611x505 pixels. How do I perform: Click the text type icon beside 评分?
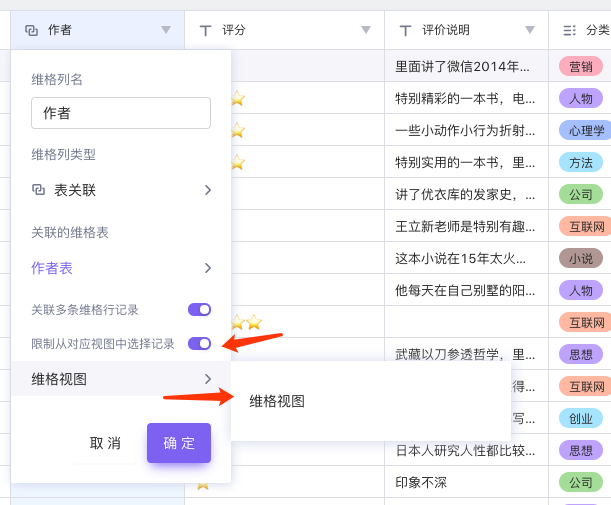(x=205, y=30)
